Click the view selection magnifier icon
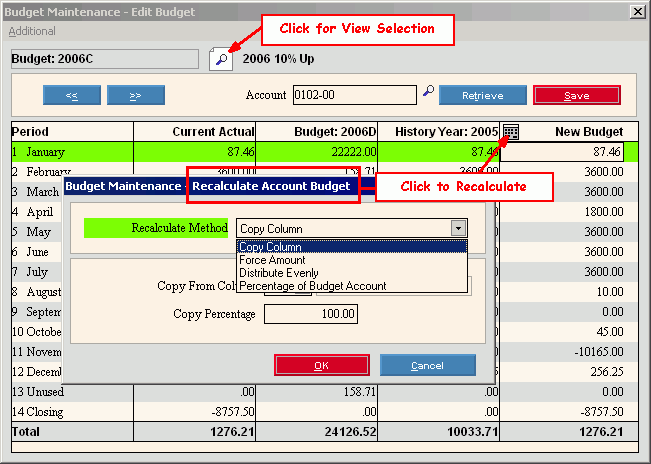The height and width of the screenshot is (464, 651). click(221, 59)
